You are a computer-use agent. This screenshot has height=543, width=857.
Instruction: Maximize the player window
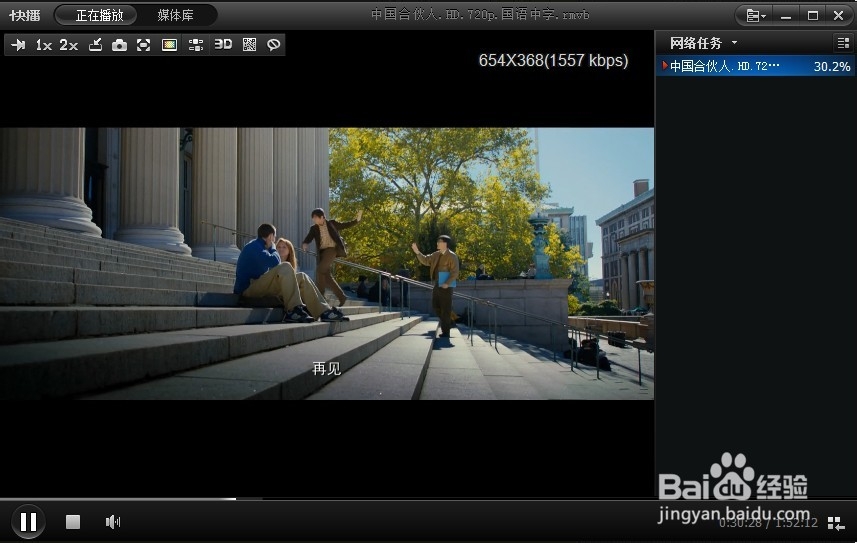pyautogui.click(x=813, y=16)
